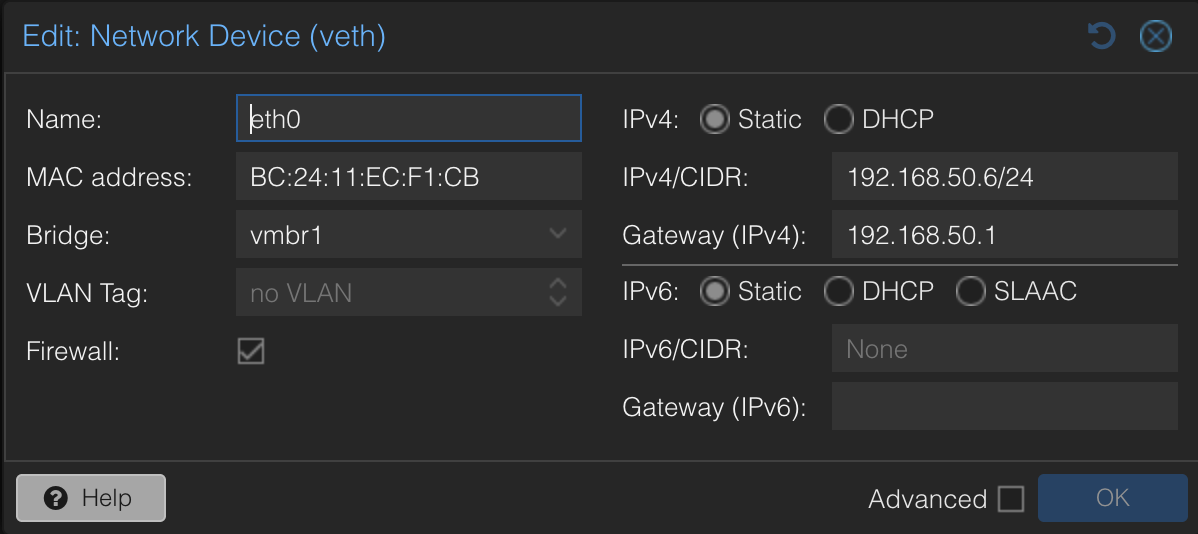This screenshot has width=1198, height=534.
Task: Toggle the Firewall checkbox
Action: 251,351
